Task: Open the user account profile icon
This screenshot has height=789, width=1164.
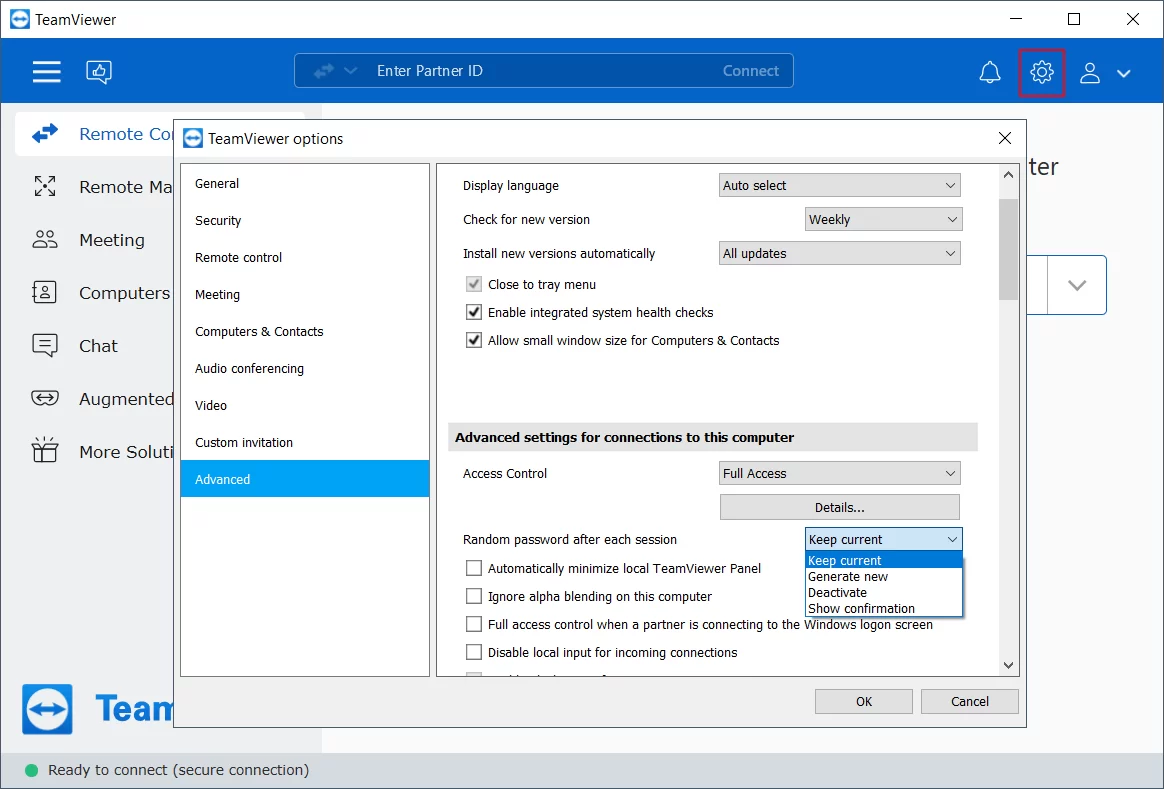Action: [x=1090, y=72]
